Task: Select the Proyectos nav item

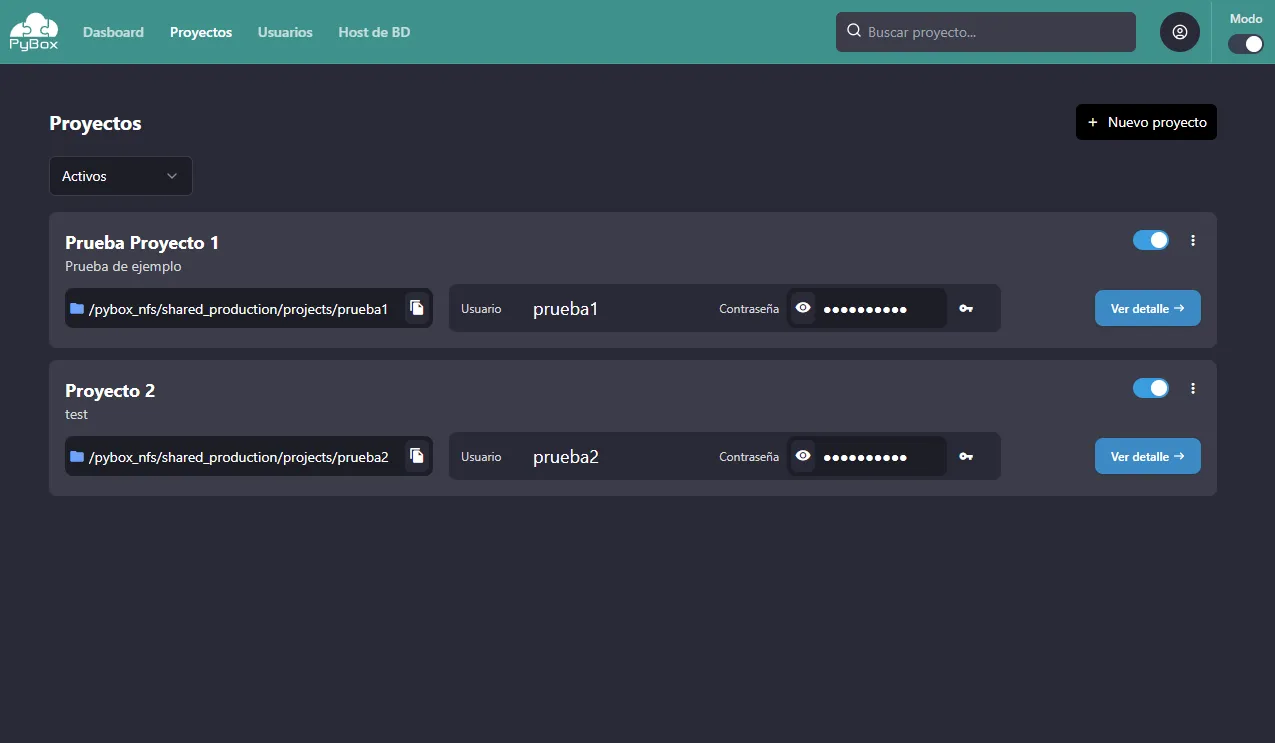Action: coord(201,32)
